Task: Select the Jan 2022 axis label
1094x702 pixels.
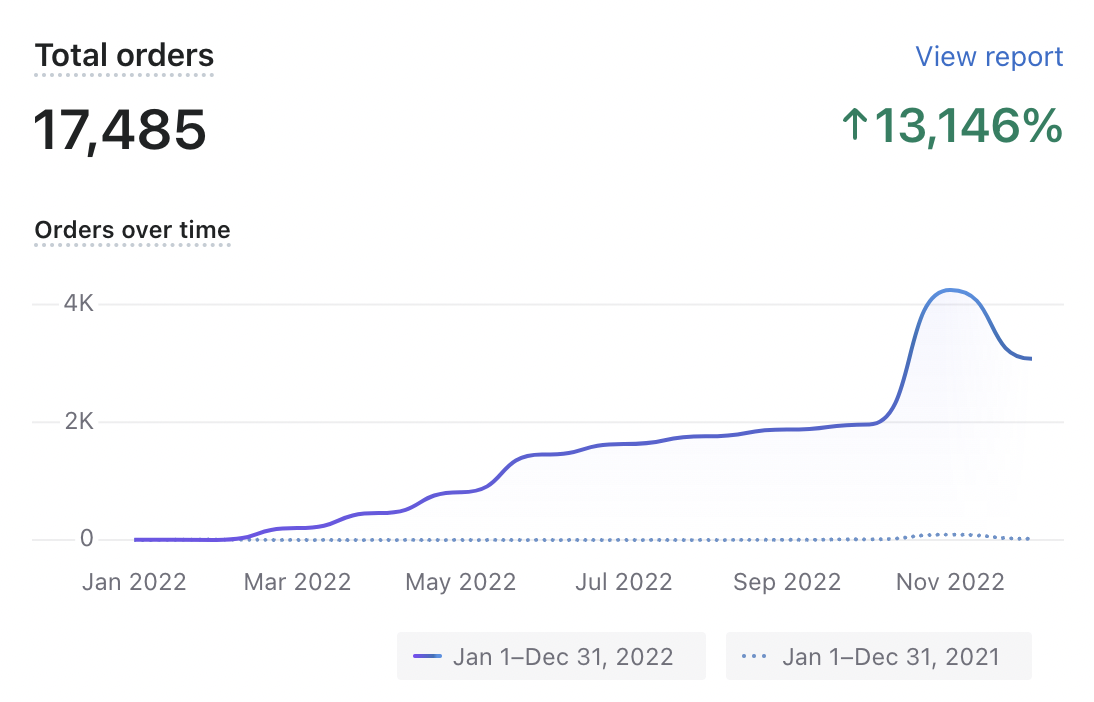Action: tap(134, 582)
